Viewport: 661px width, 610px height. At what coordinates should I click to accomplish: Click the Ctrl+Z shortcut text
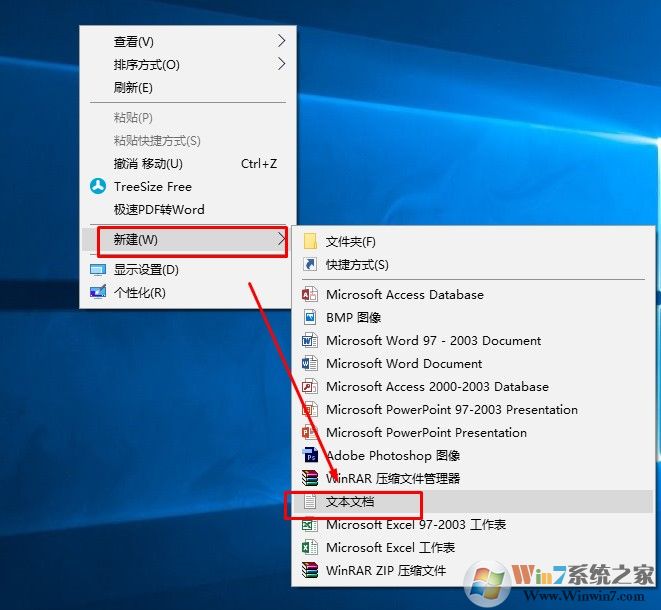tap(259, 164)
